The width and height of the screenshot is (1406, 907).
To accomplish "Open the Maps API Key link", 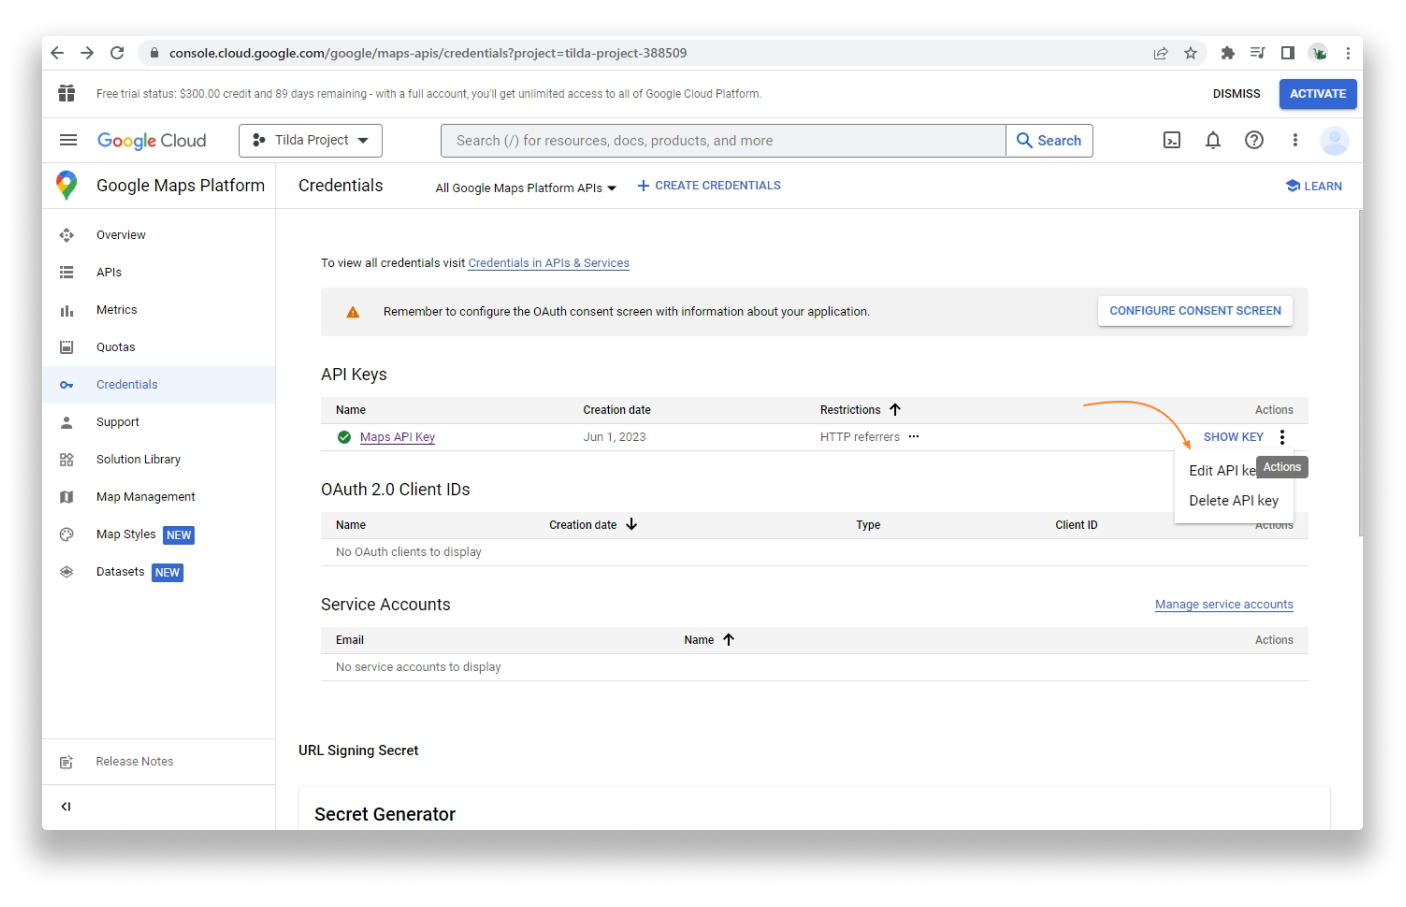I will point(397,437).
